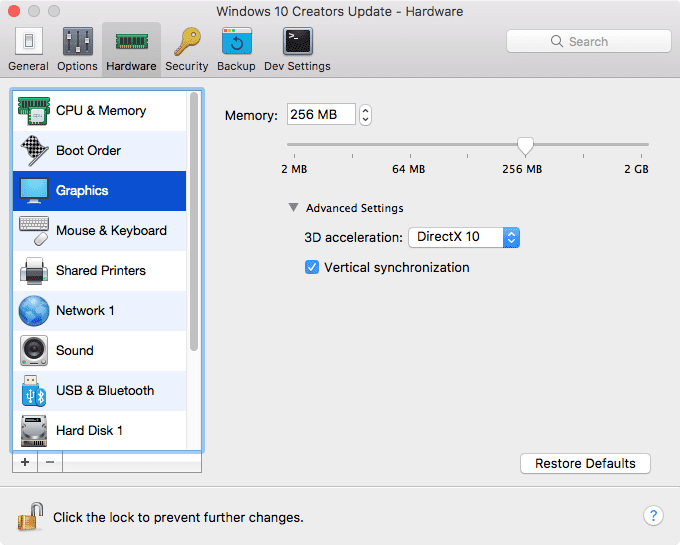This screenshot has width=680, height=545.
Task: Select the Hardware tab label
Action: click(131, 66)
